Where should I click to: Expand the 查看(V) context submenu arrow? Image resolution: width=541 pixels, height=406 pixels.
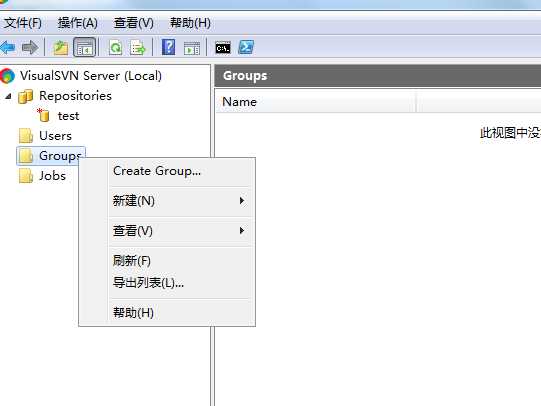[242, 230]
